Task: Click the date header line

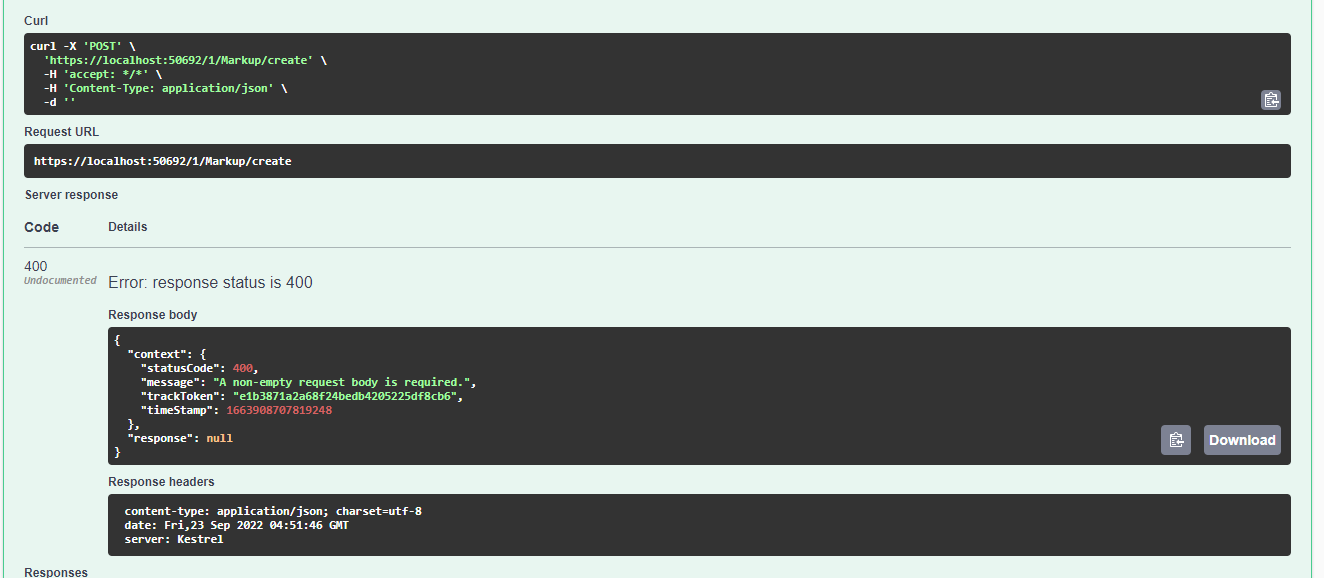Action: pyautogui.click(x=236, y=525)
